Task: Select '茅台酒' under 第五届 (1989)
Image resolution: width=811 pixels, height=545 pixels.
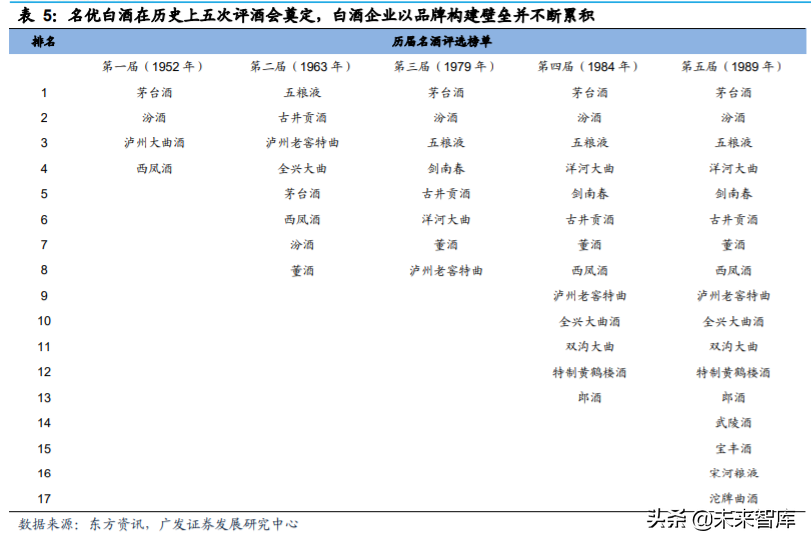Action: click(733, 93)
